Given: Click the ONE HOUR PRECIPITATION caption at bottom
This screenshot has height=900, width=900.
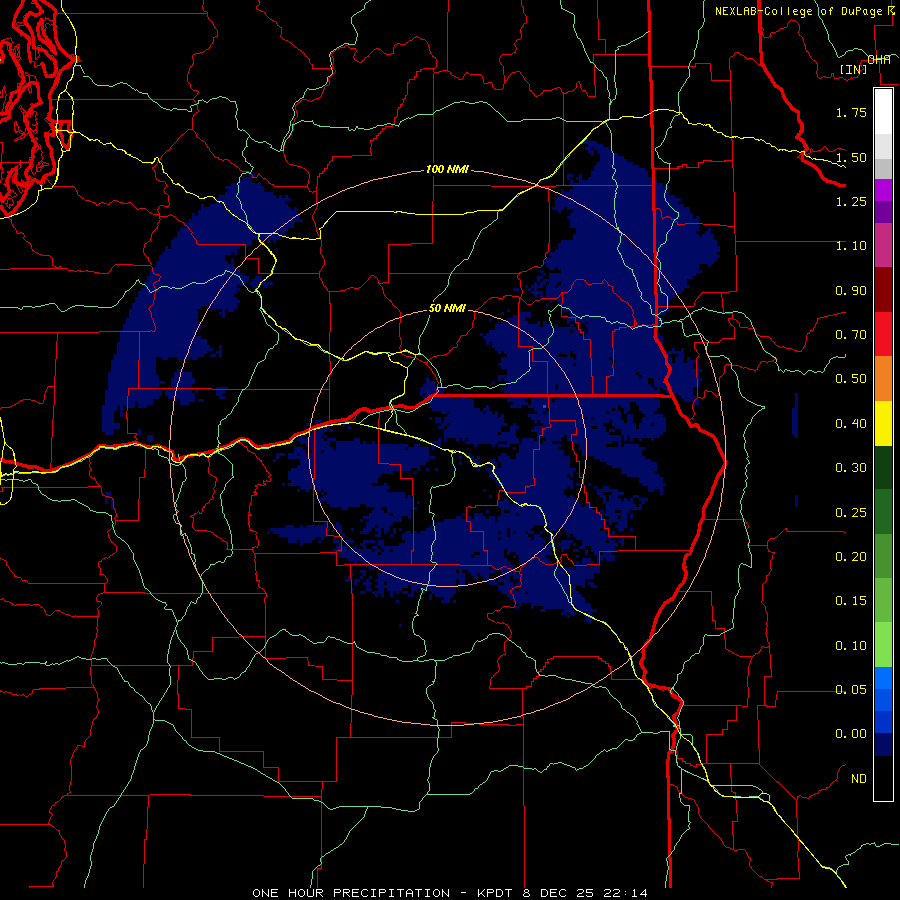Looking at the screenshot, I should pyautogui.click(x=449, y=893).
